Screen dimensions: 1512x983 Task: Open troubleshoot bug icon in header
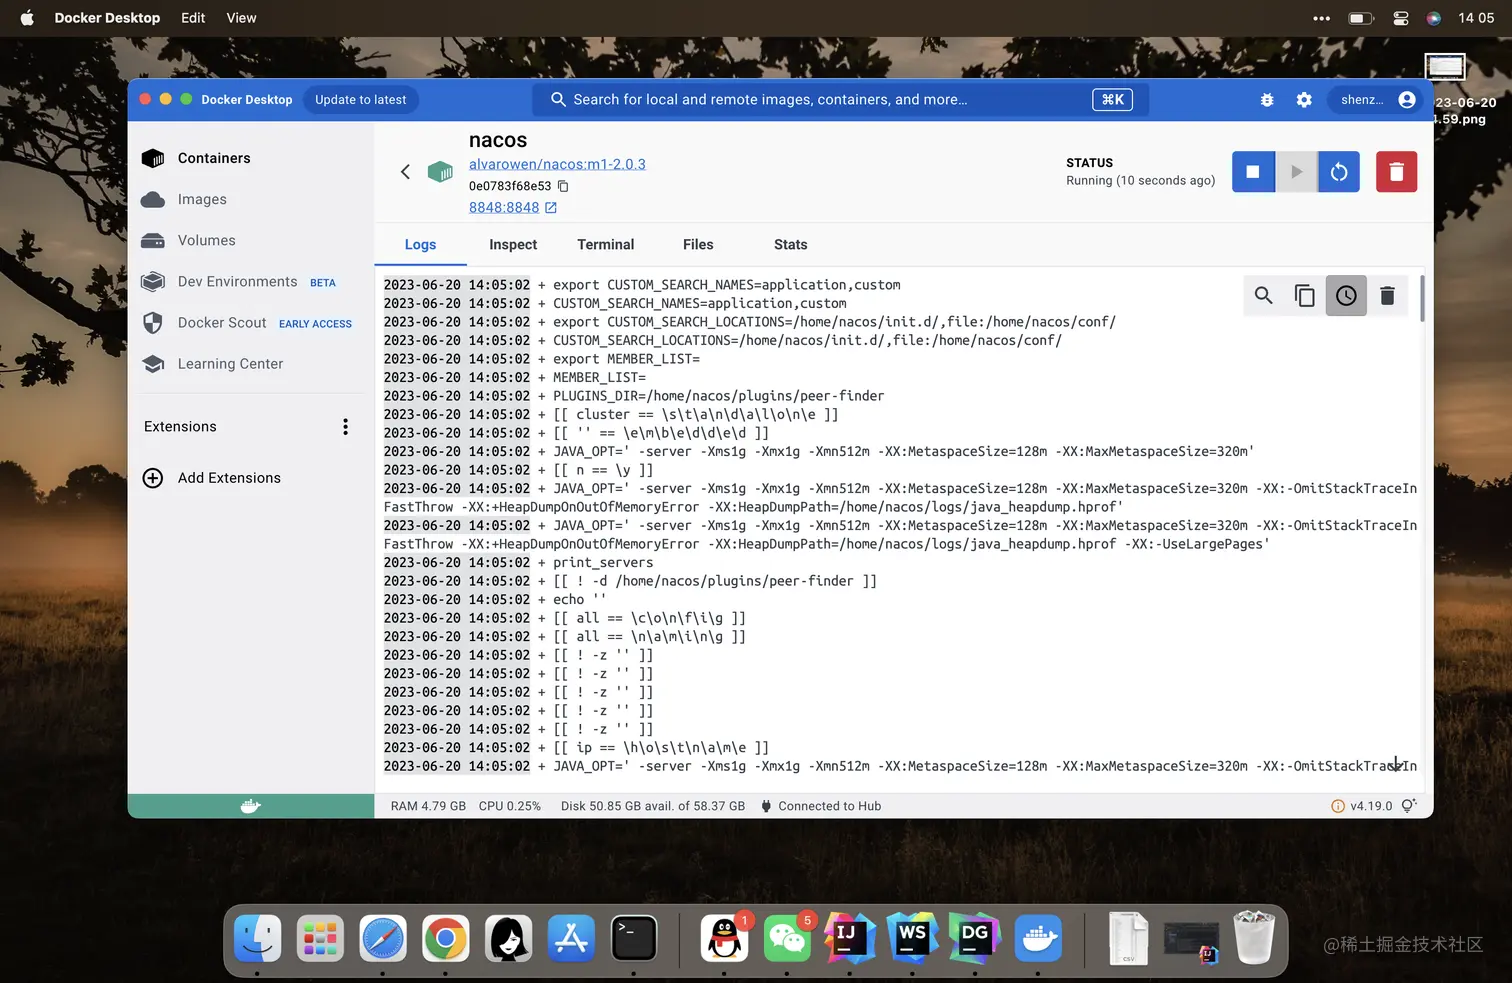pos(1267,100)
